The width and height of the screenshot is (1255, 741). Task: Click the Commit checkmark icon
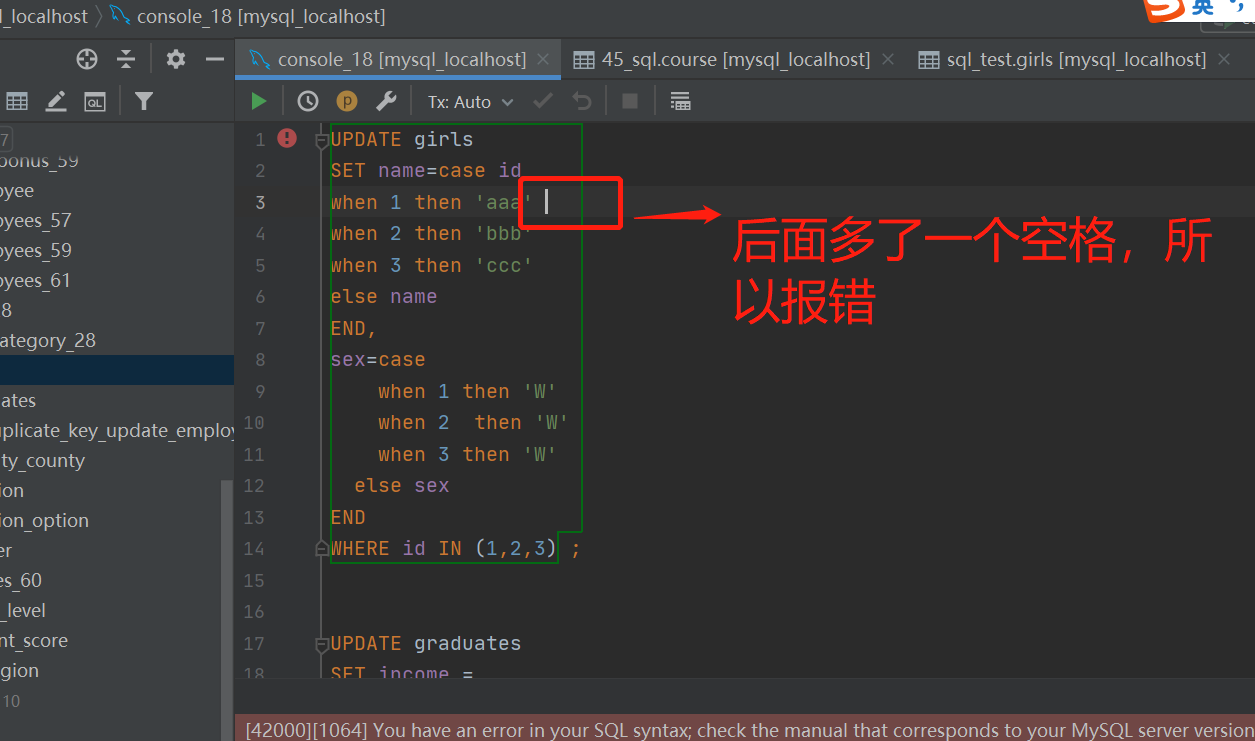point(543,101)
